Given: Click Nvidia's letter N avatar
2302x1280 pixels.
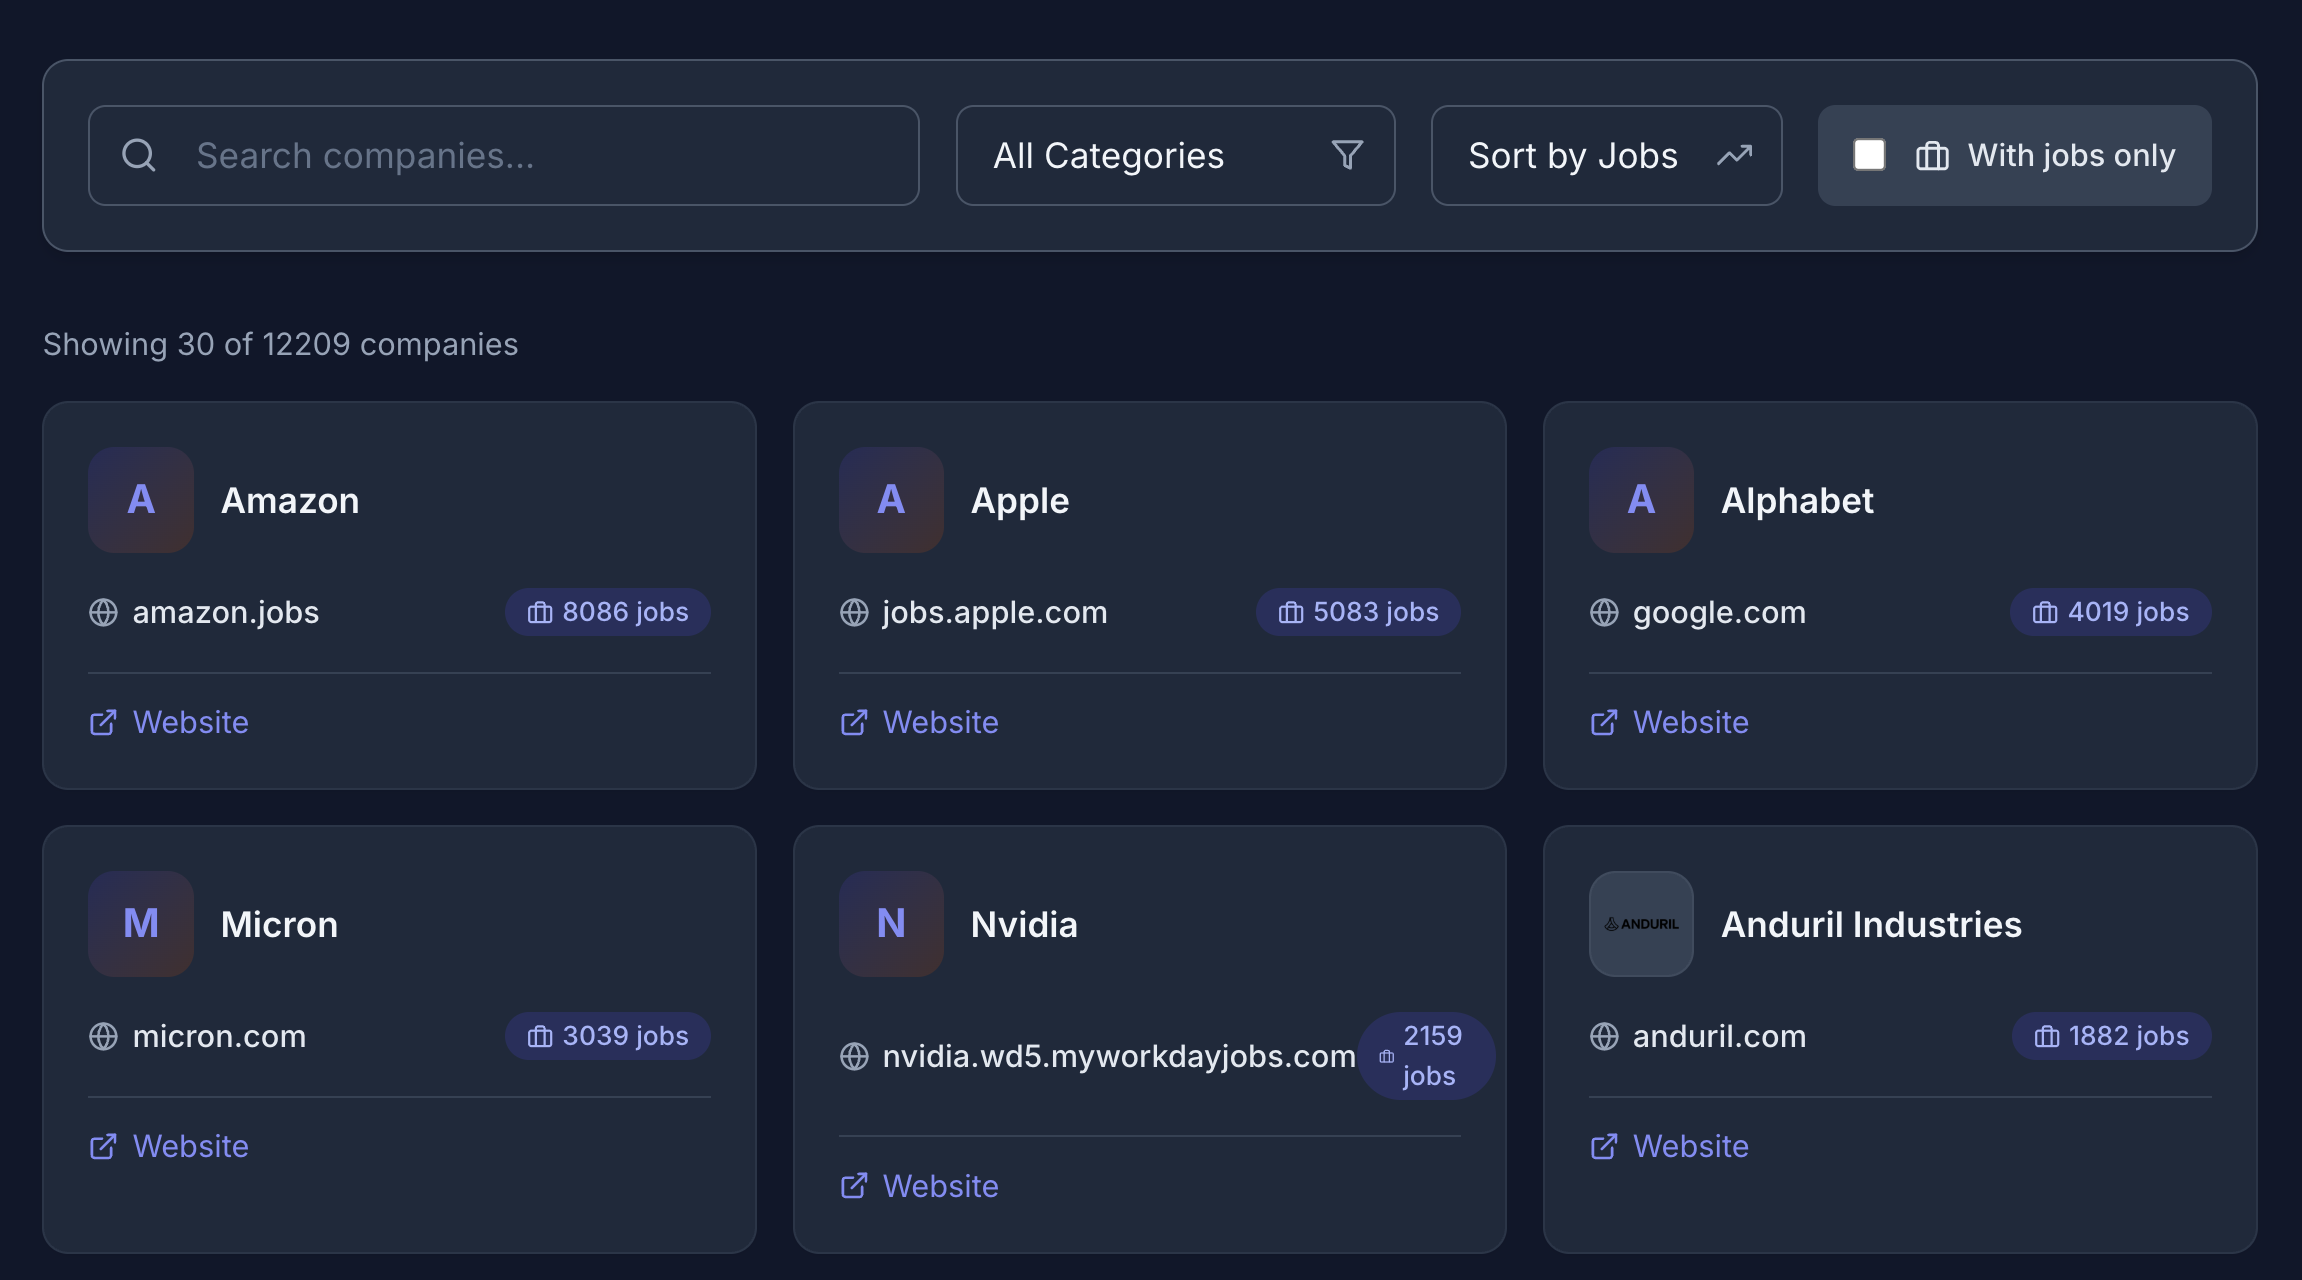Looking at the screenshot, I should tap(891, 924).
